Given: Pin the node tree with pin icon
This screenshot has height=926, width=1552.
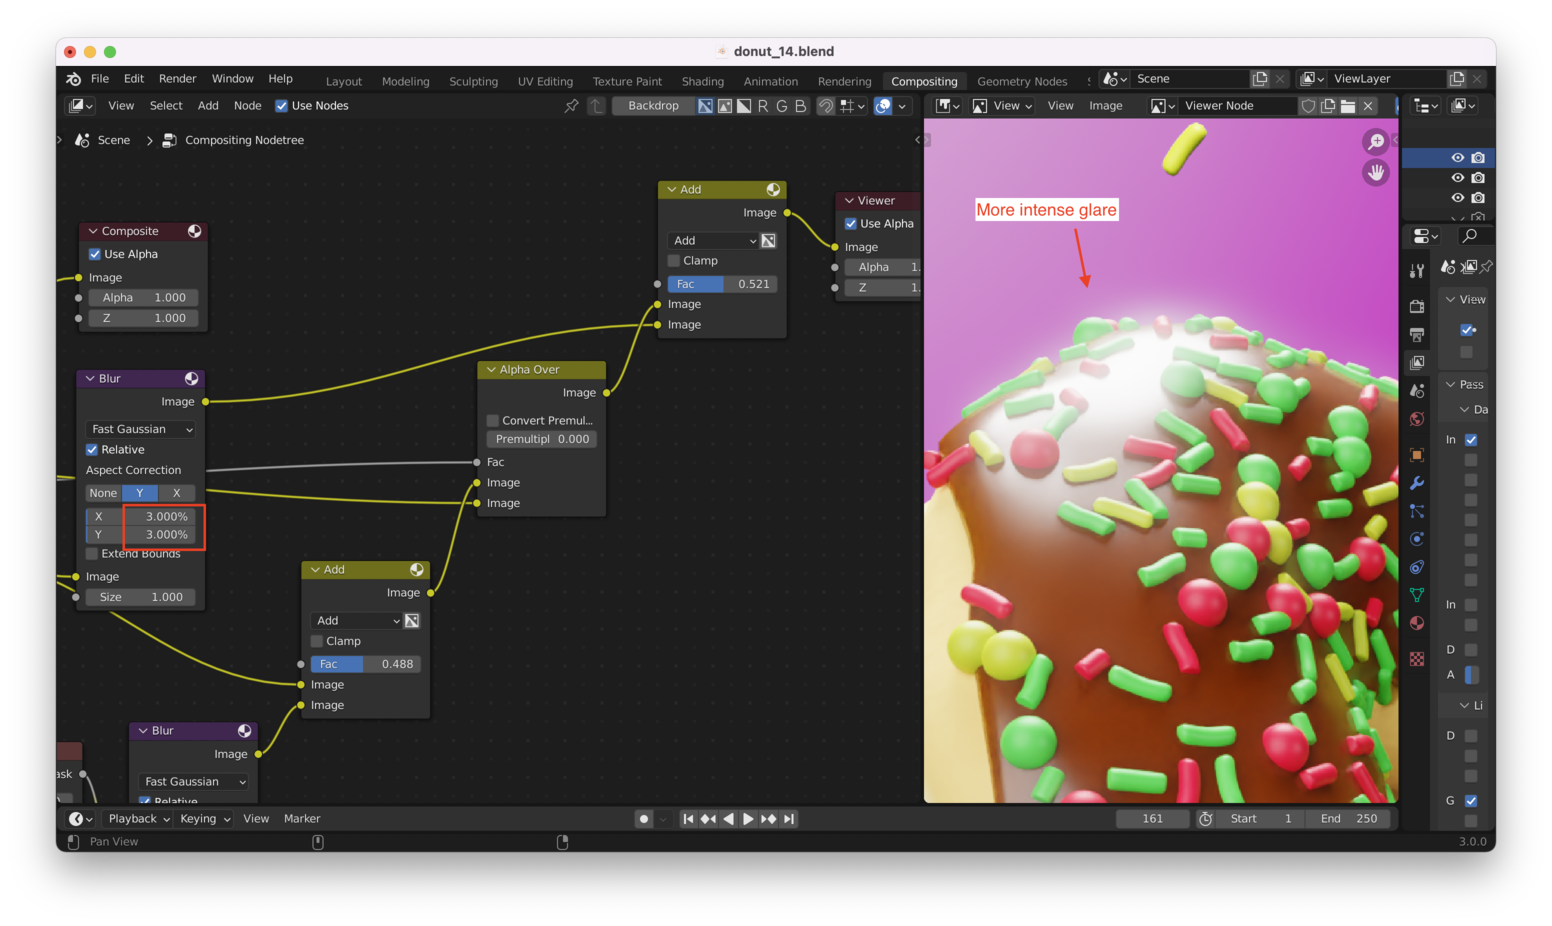Looking at the screenshot, I should coord(571,106).
